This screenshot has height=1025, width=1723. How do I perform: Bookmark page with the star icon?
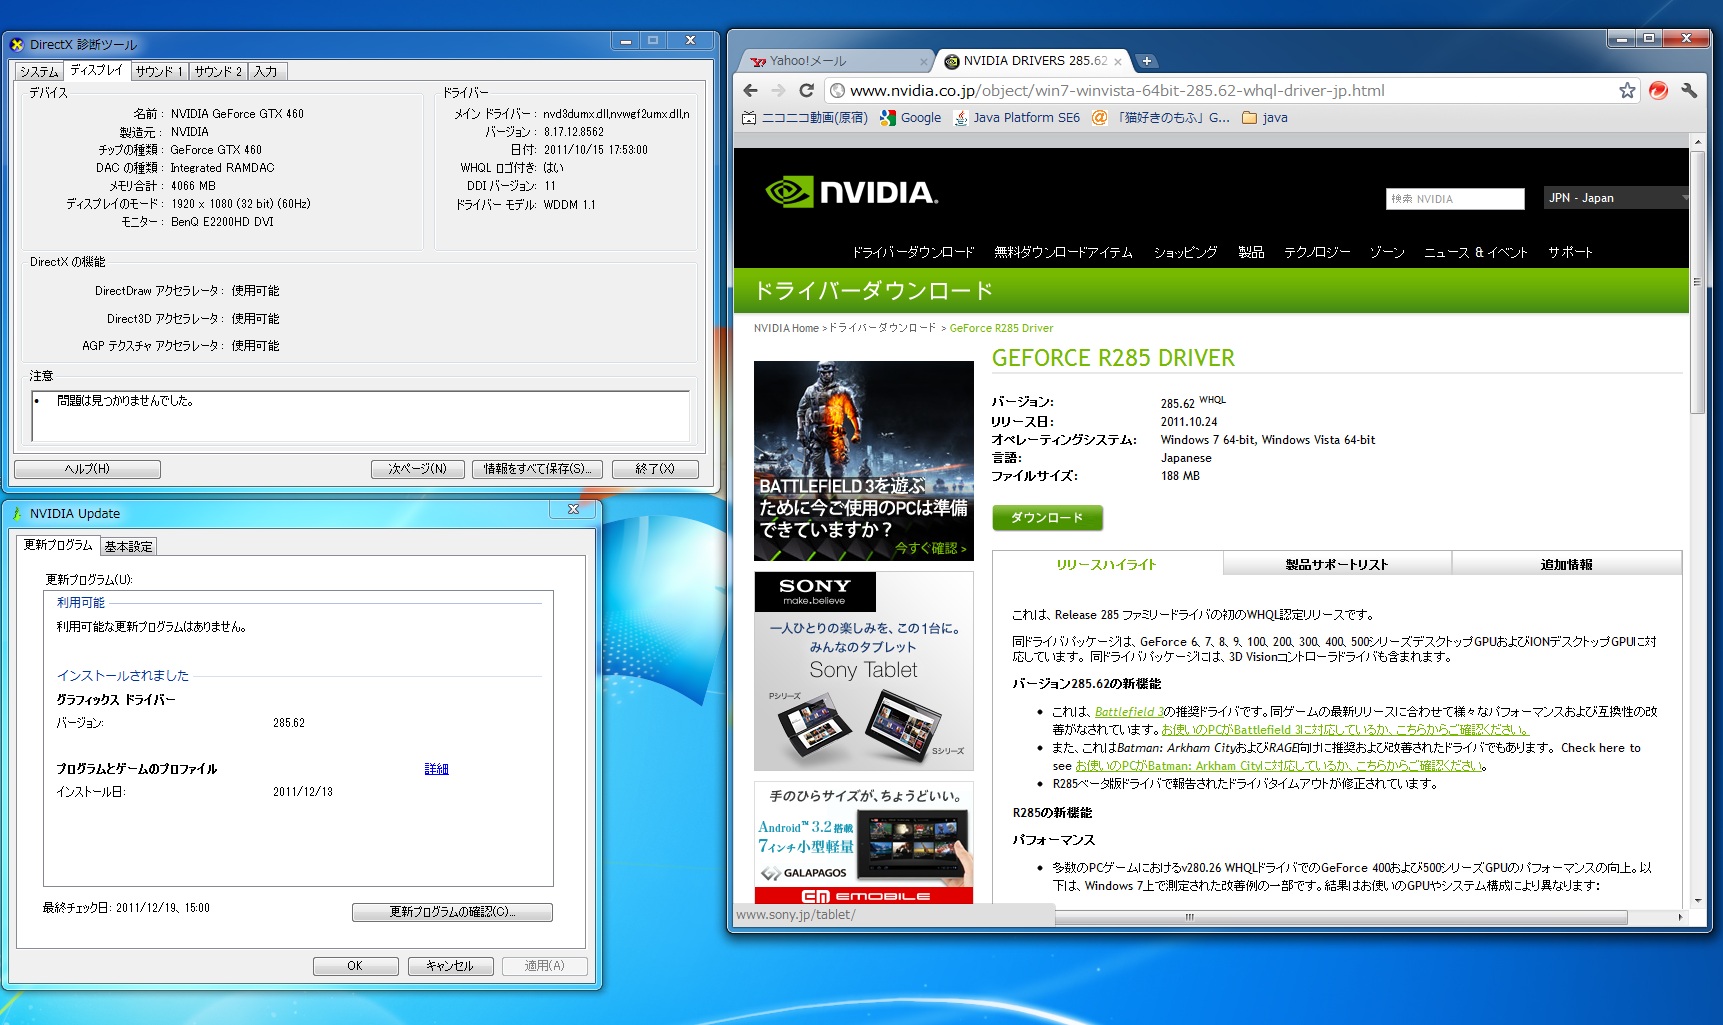pos(1627,91)
